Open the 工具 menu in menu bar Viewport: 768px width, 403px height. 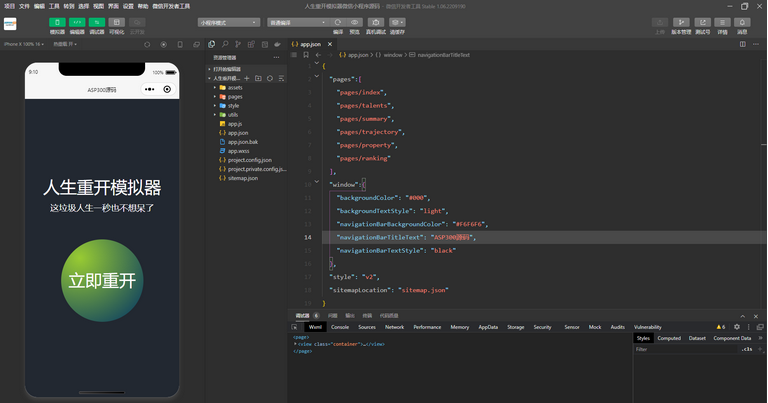point(54,6)
